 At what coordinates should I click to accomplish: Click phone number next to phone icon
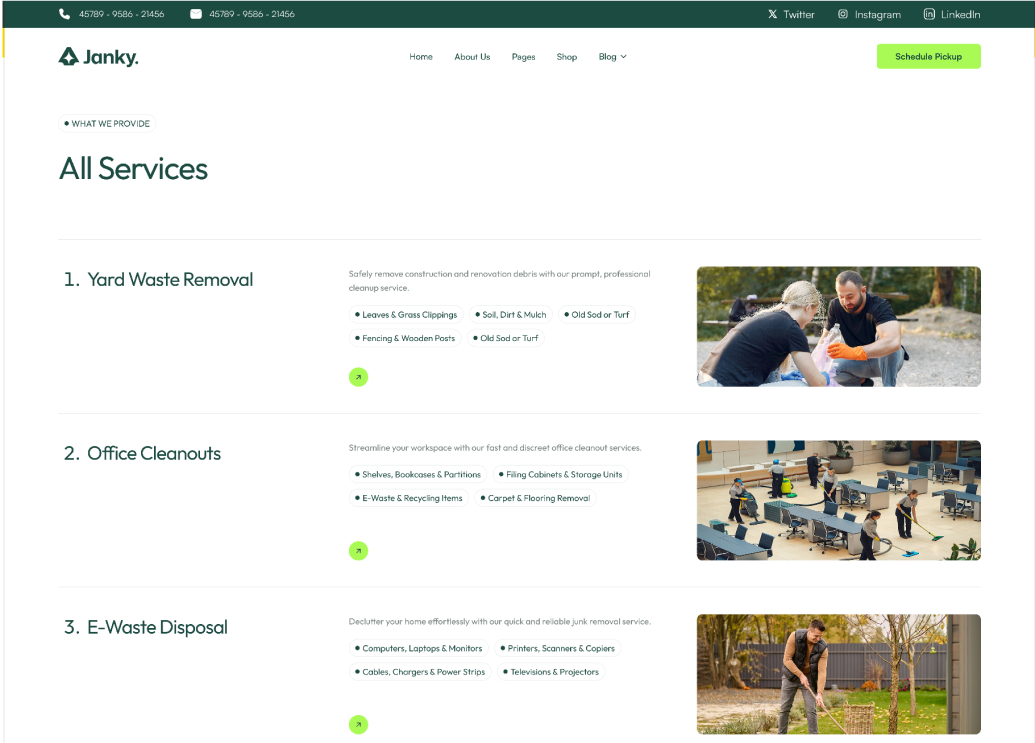121,14
